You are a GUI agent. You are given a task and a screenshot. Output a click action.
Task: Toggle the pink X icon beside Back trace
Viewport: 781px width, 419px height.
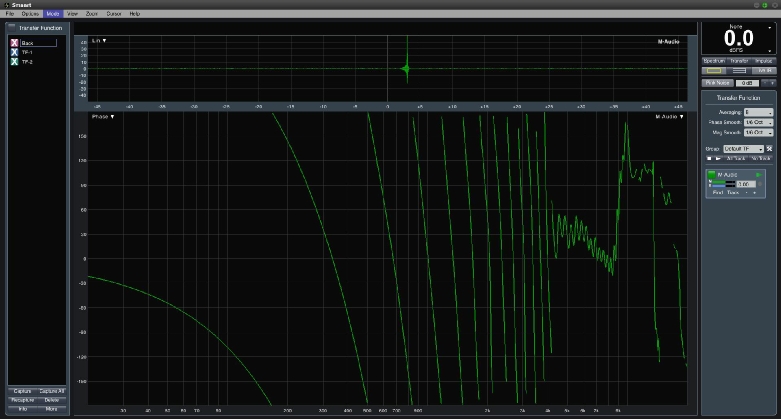(x=14, y=44)
